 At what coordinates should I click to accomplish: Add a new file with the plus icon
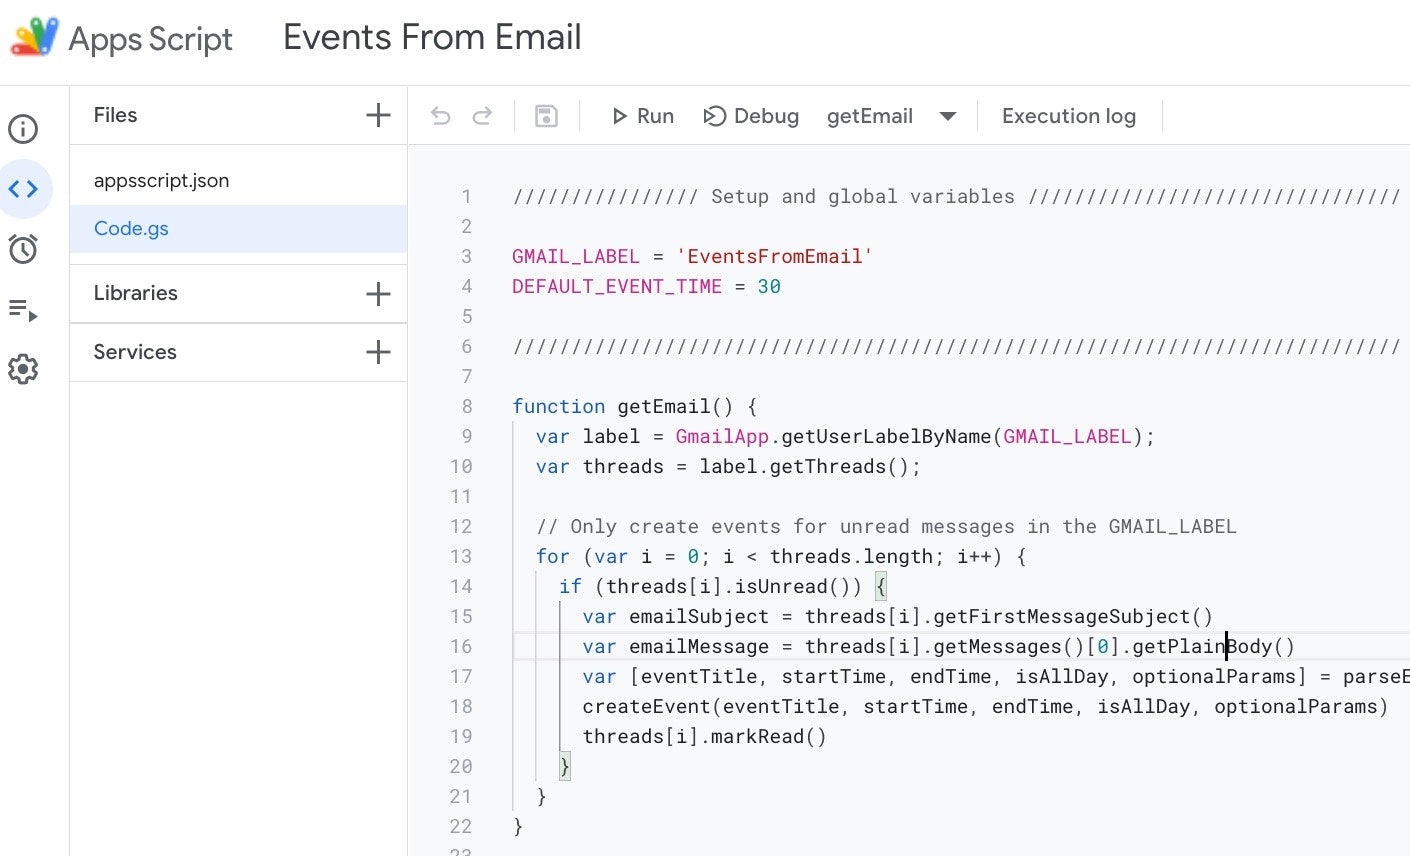click(x=377, y=114)
